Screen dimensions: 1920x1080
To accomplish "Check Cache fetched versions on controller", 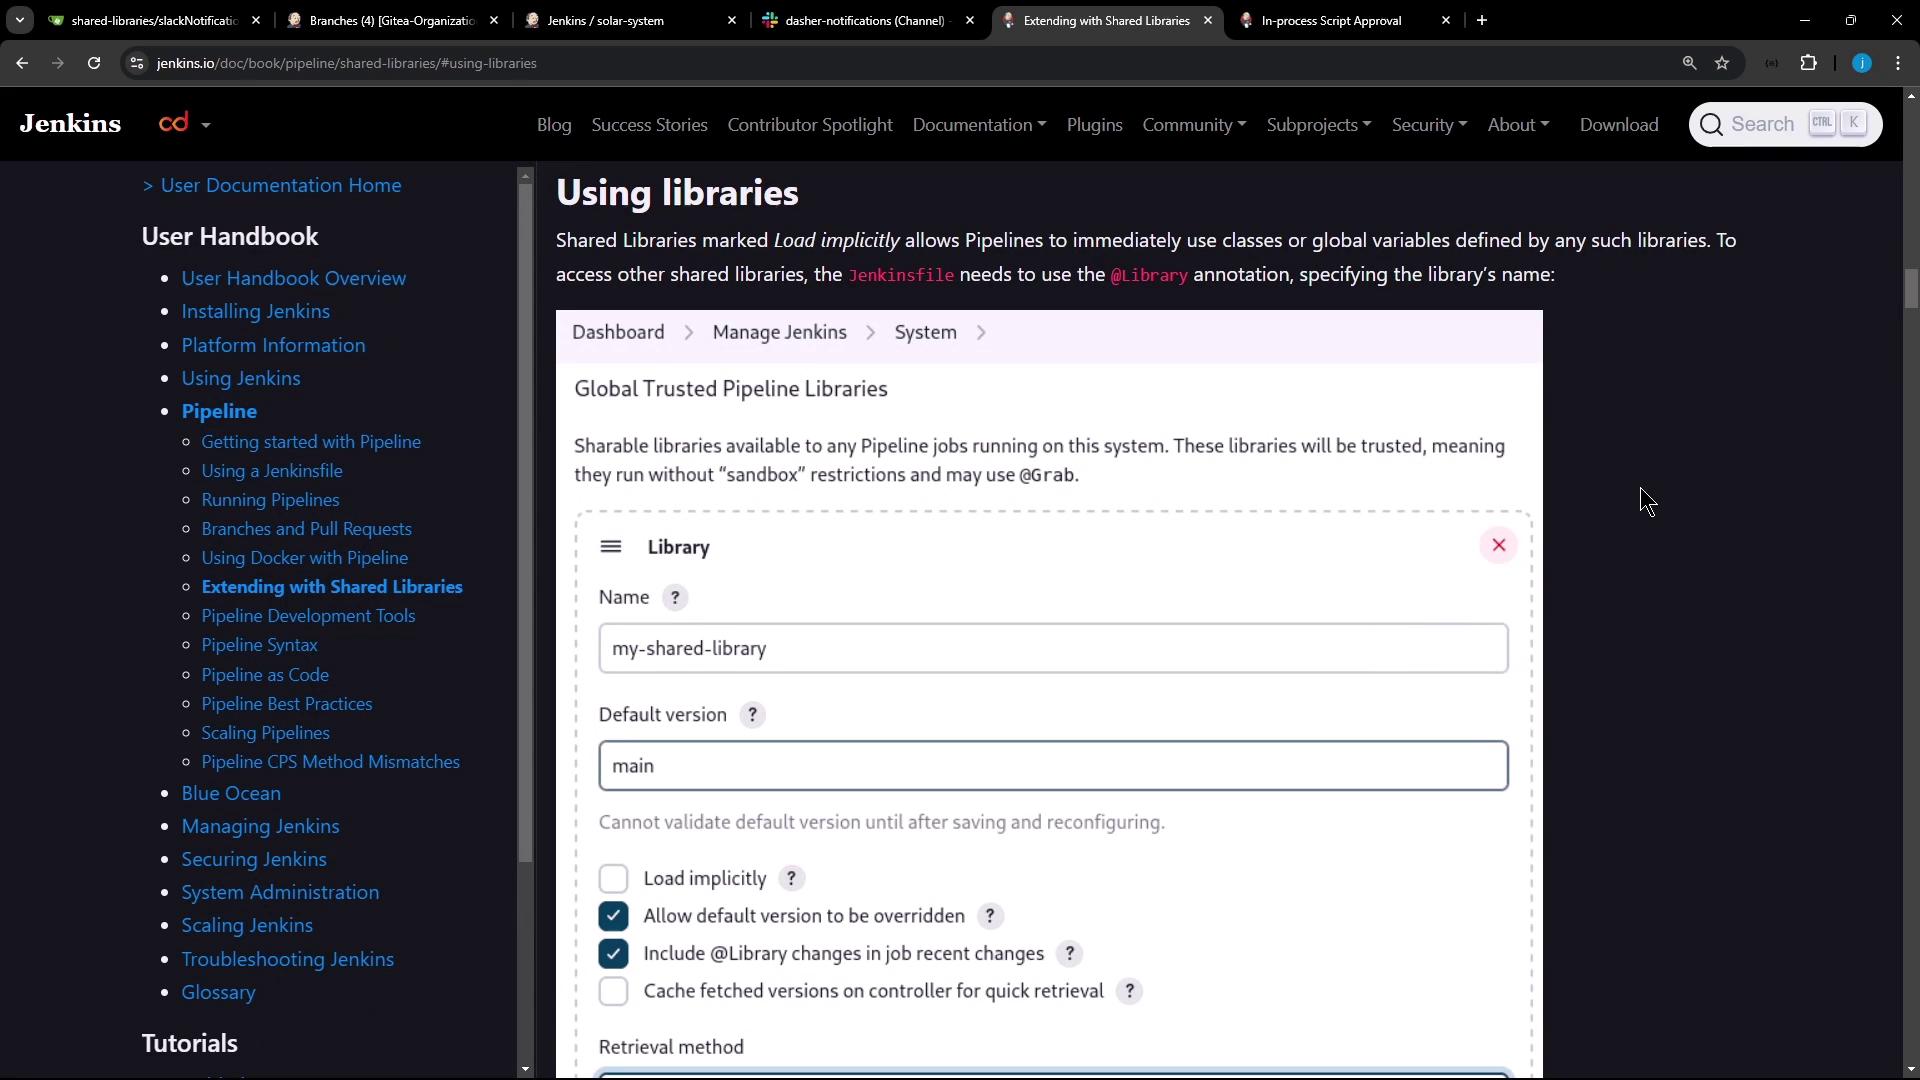I will [613, 991].
